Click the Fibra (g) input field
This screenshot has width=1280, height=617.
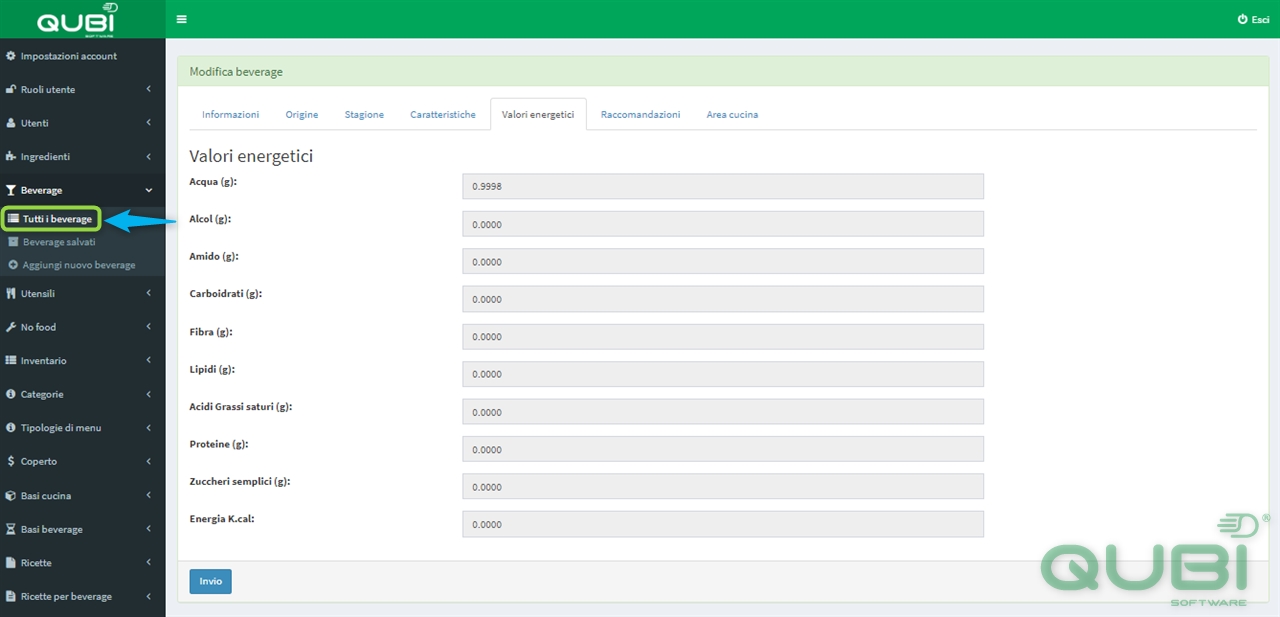[723, 337]
